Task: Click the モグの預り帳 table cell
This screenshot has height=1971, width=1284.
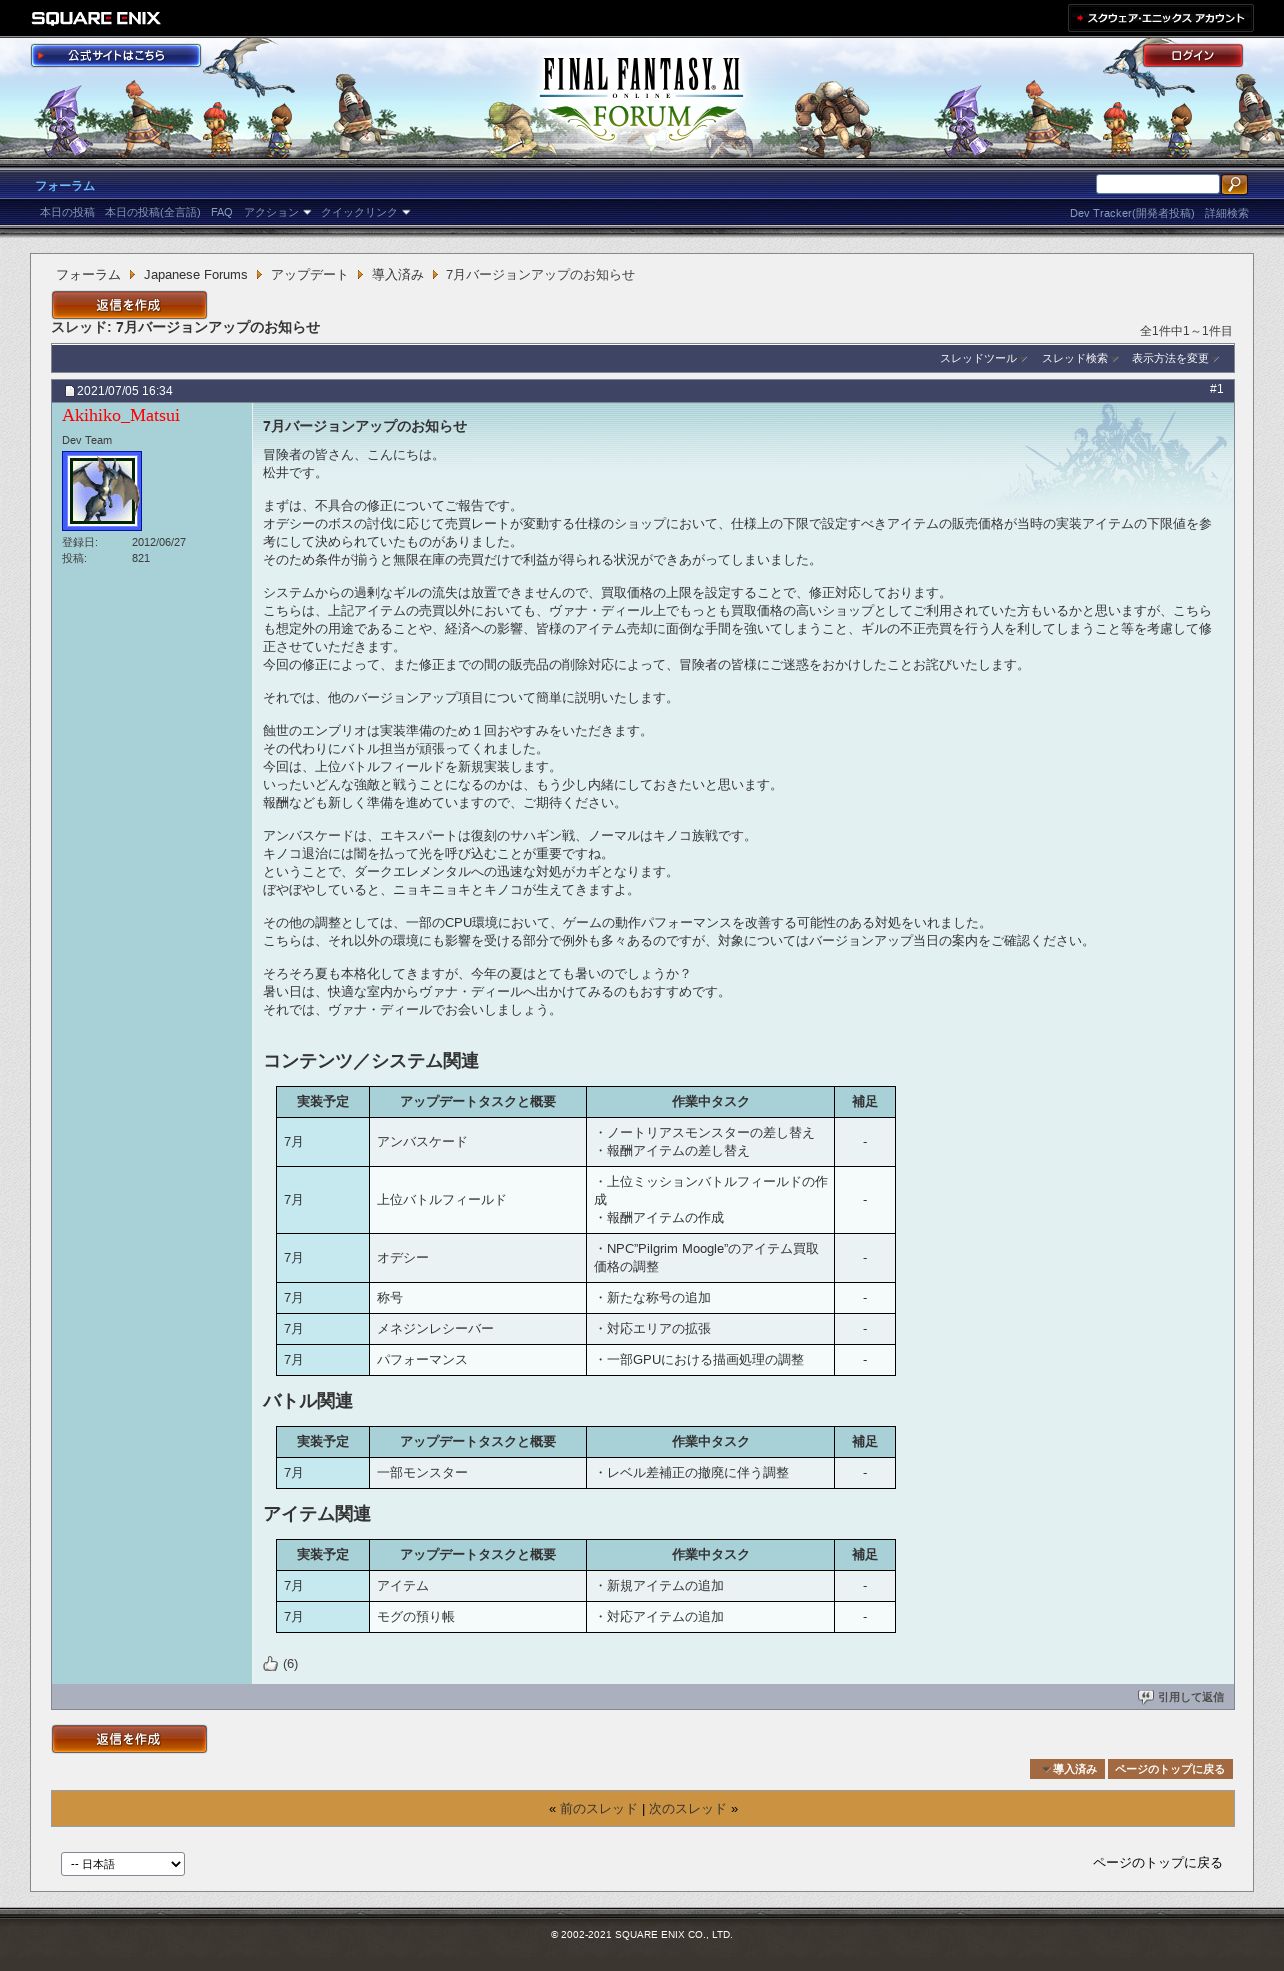Action: 478,1617
